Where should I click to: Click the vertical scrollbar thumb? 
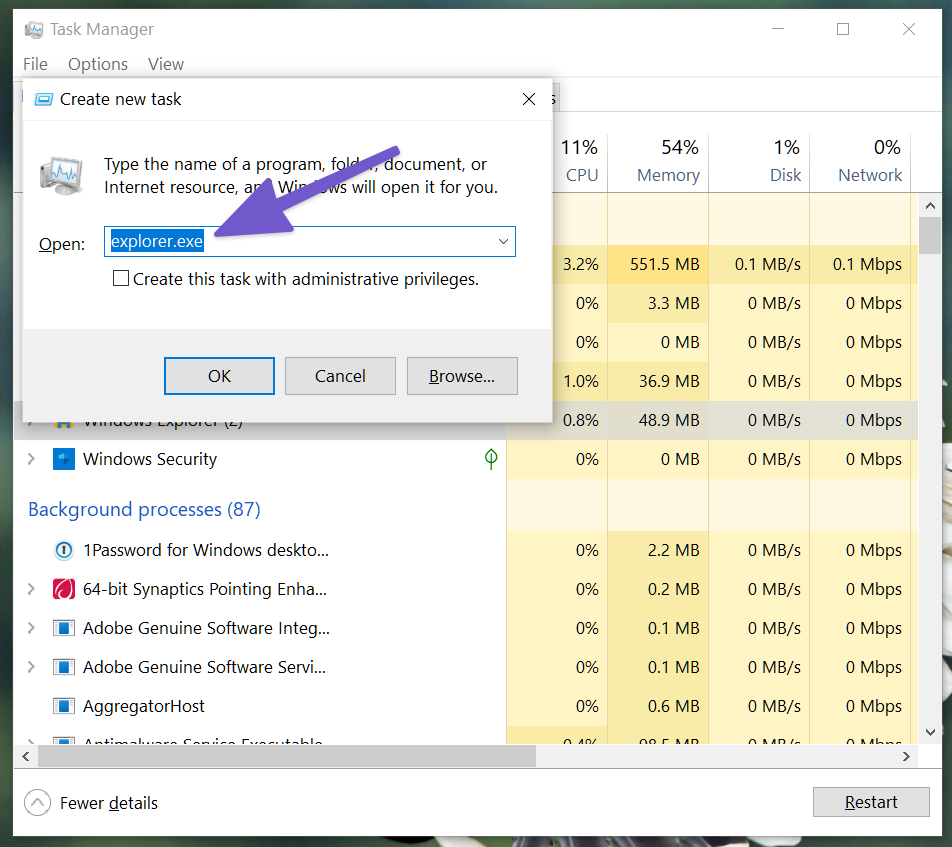930,236
